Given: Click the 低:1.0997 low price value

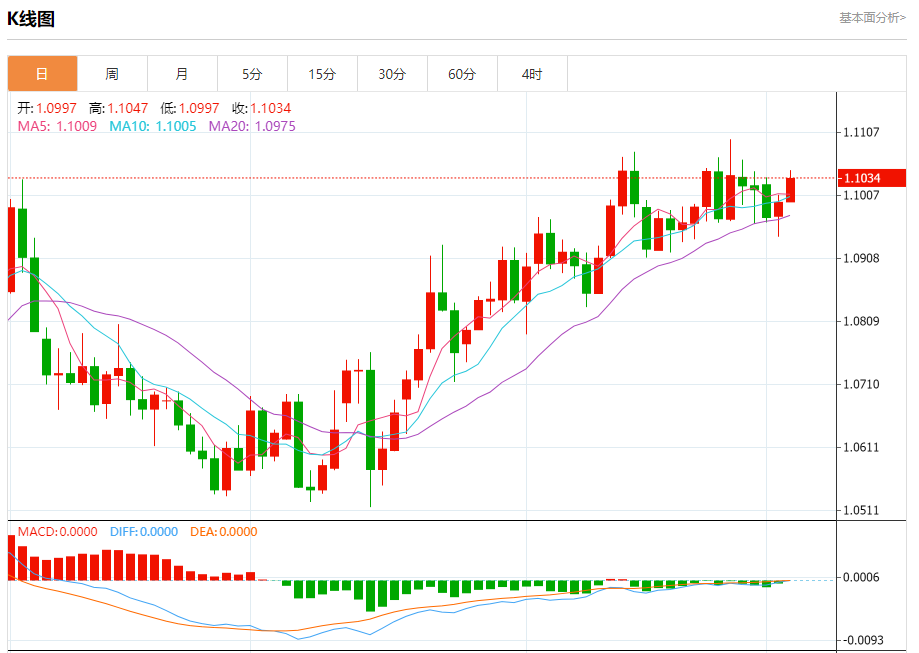Looking at the screenshot, I should [x=190, y=108].
